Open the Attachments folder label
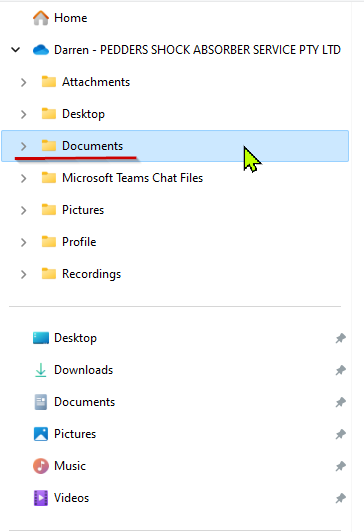 point(96,82)
